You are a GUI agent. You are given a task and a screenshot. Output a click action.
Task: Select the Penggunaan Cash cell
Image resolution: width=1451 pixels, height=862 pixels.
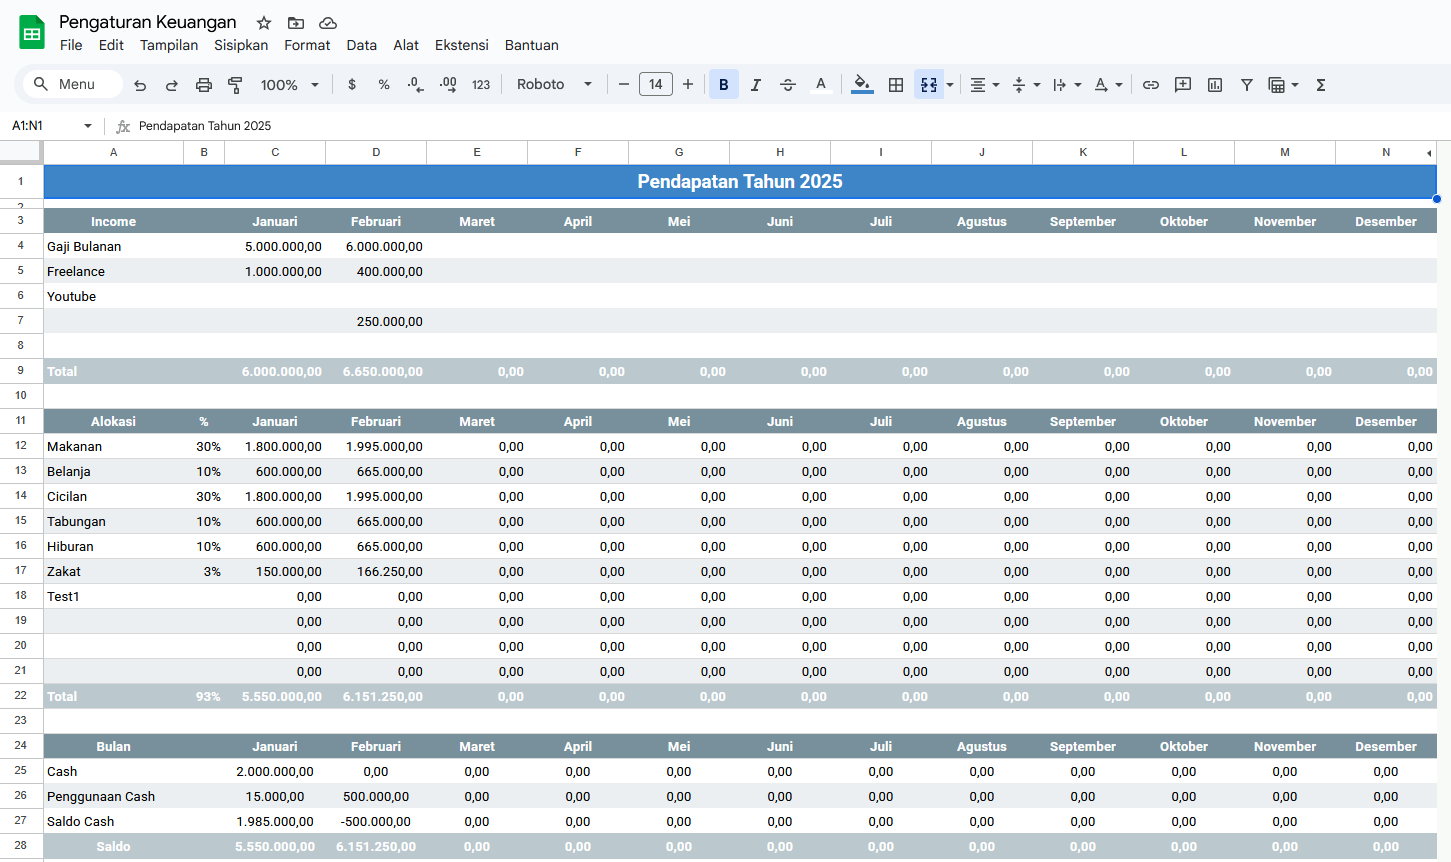click(x=113, y=796)
